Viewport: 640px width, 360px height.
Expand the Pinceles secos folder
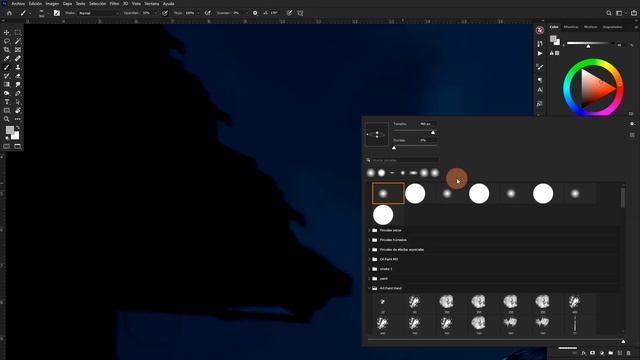point(369,230)
